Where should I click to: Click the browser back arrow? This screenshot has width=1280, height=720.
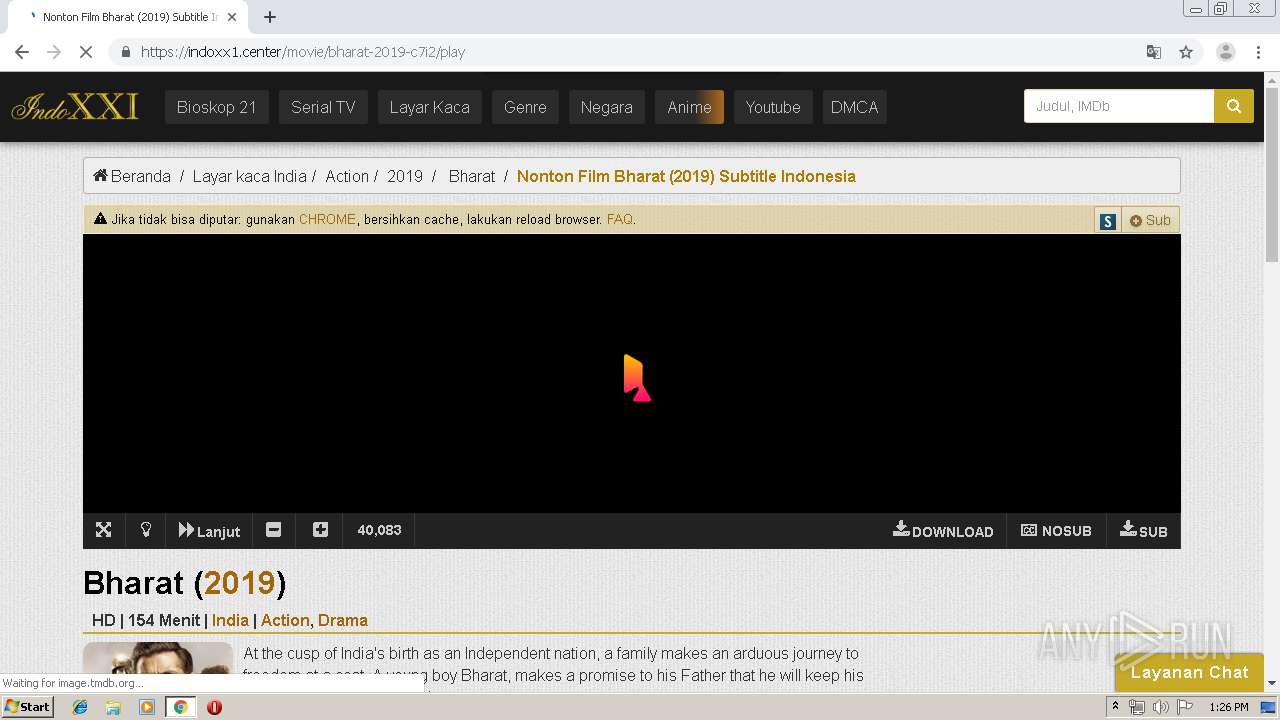(22, 52)
